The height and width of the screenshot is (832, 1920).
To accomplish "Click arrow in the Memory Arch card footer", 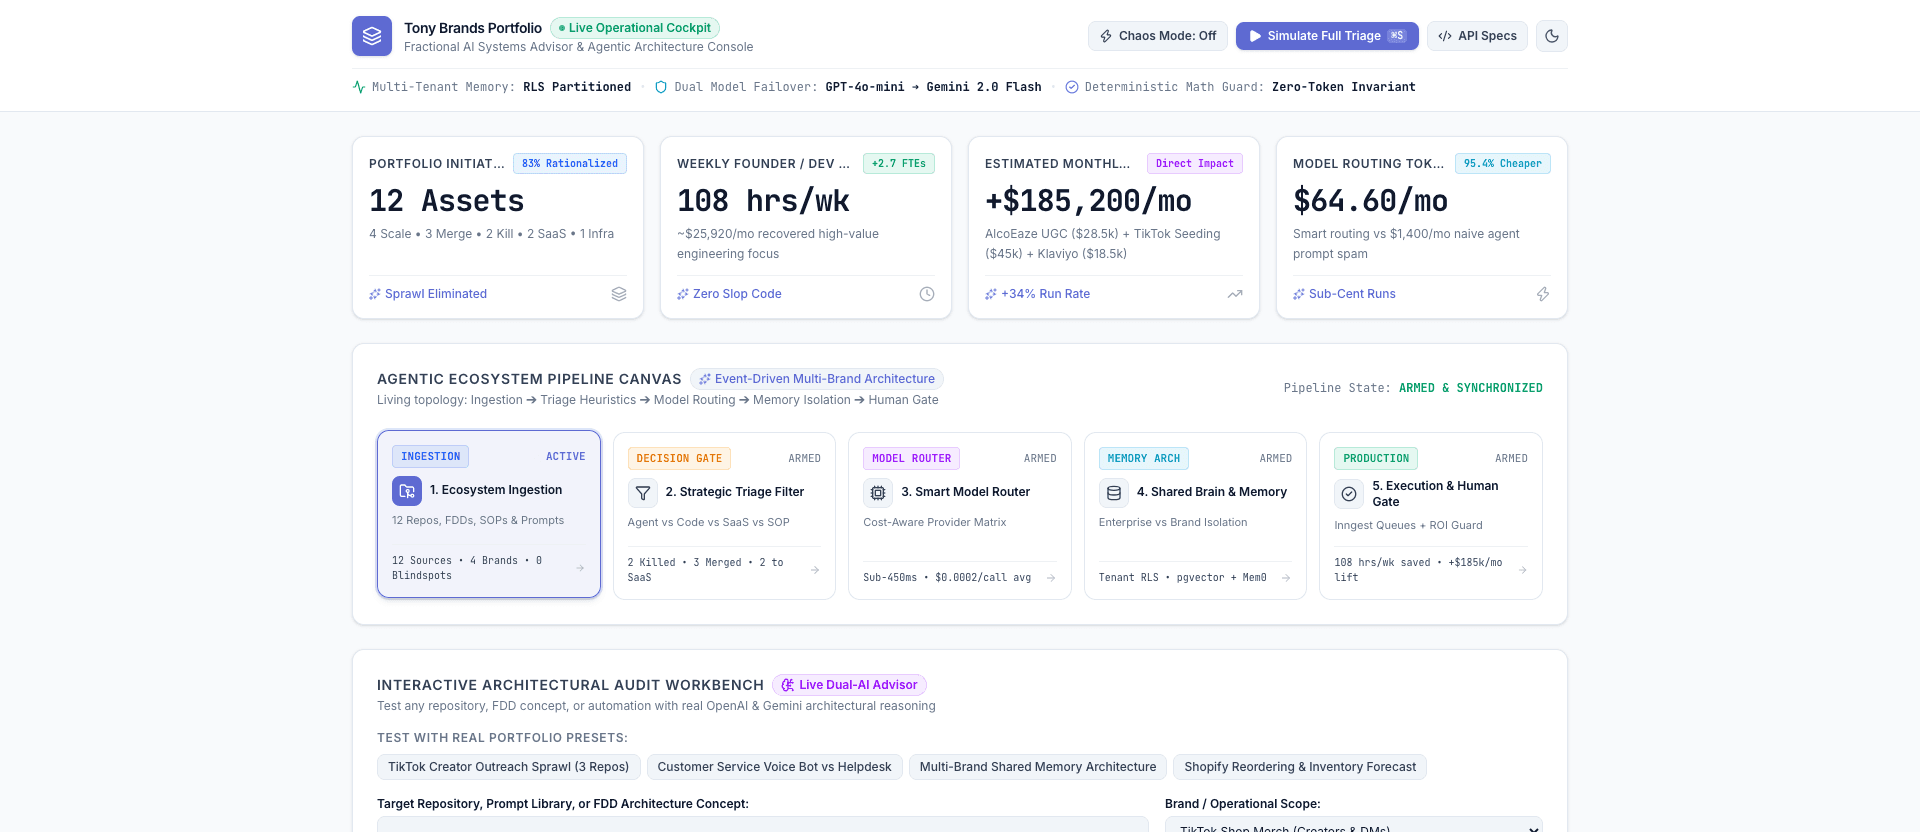I will [1286, 578].
